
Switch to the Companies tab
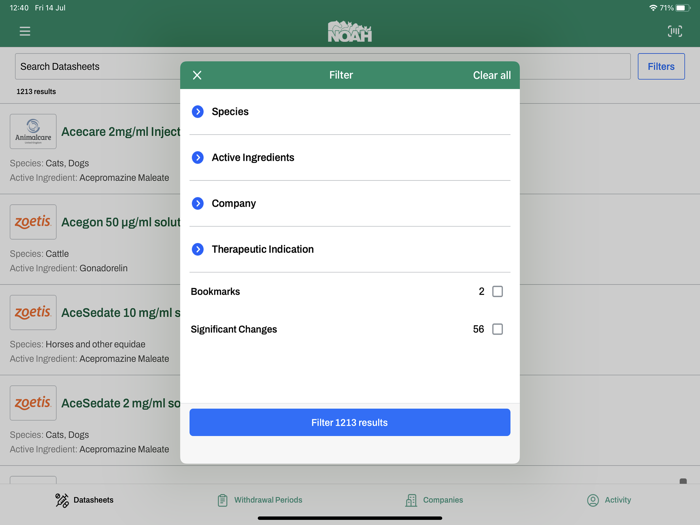434,500
